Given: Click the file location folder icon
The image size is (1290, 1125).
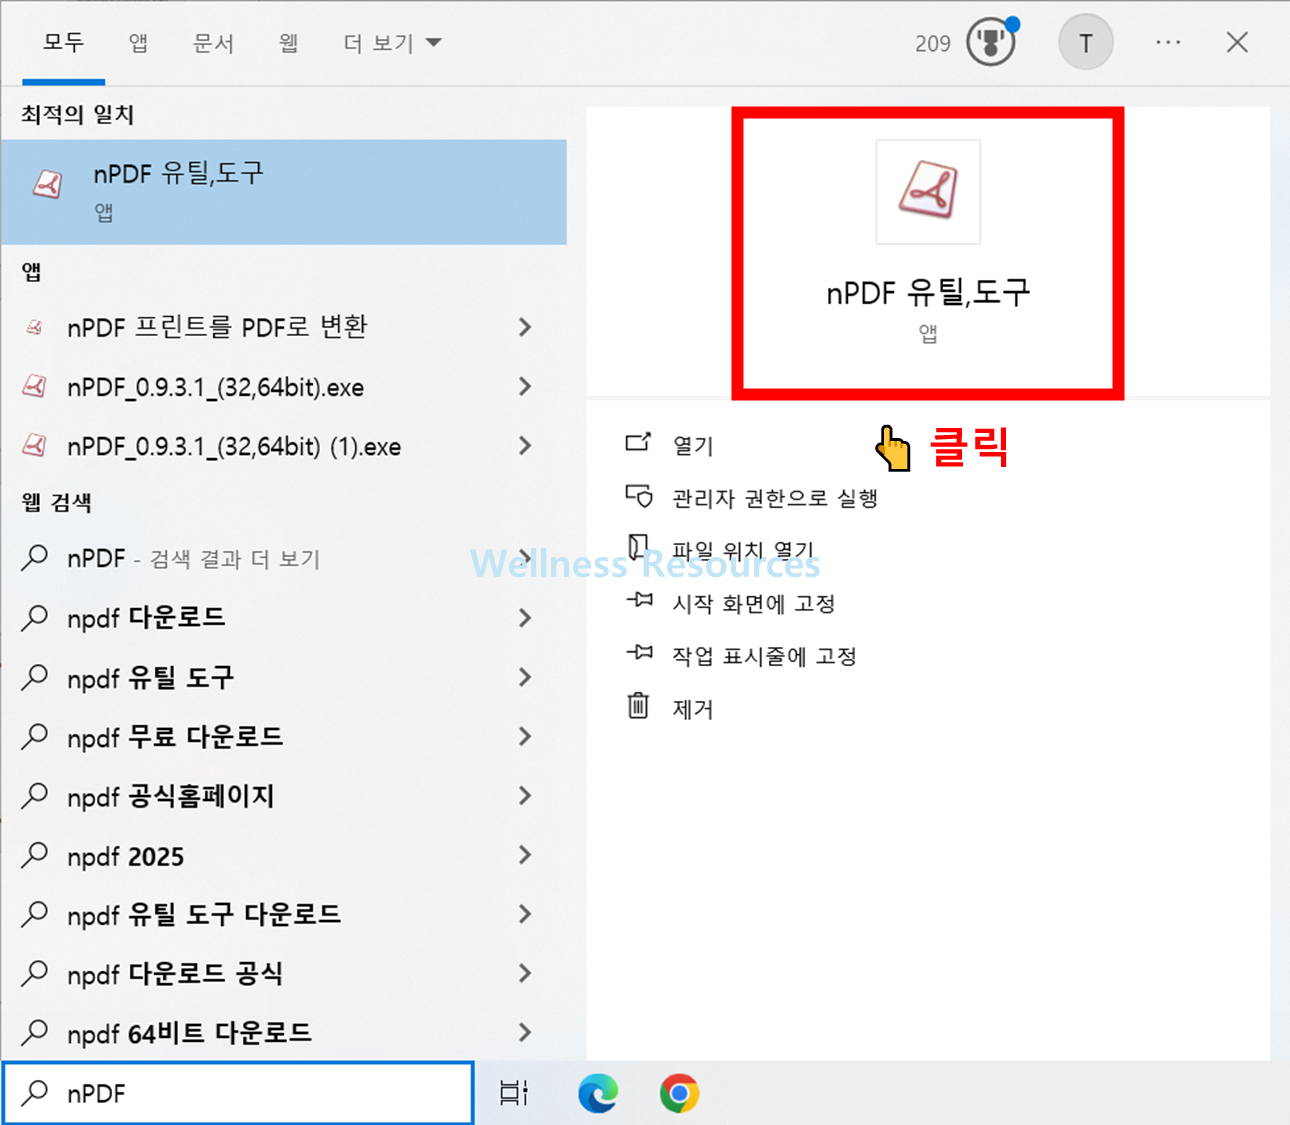Looking at the screenshot, I should point(638,546).
